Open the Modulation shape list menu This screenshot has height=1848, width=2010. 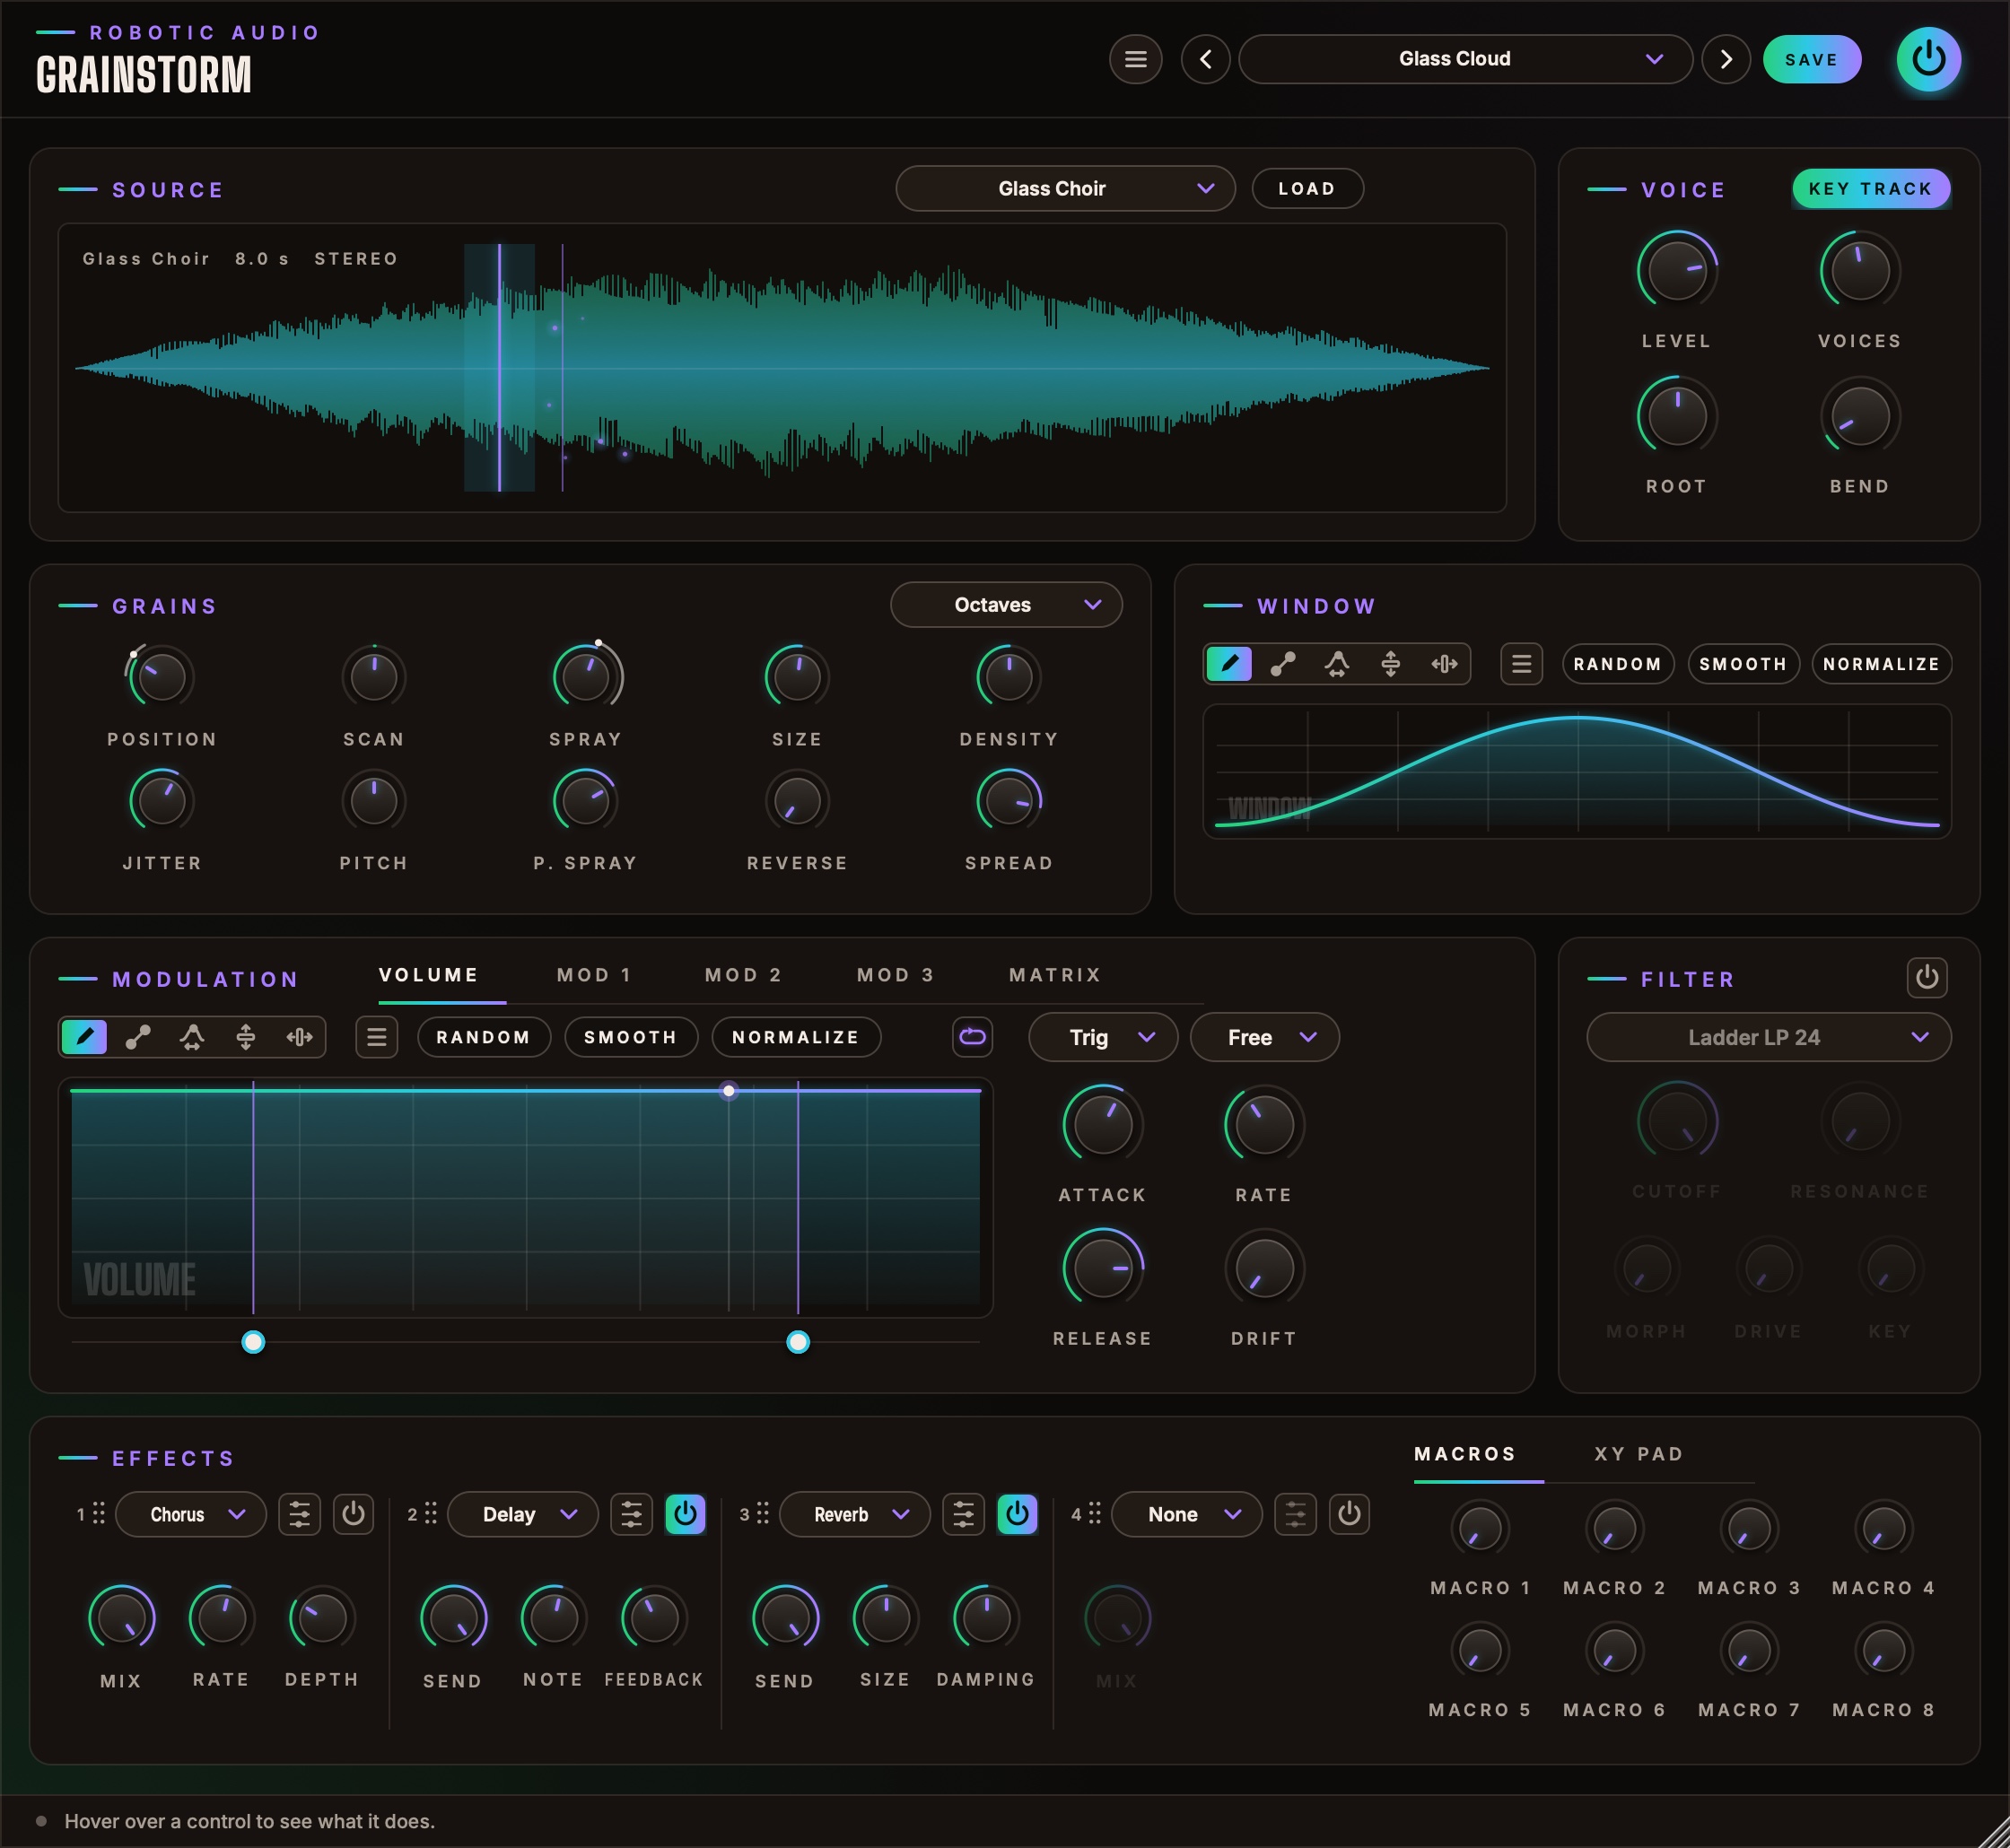(376, 1037)
